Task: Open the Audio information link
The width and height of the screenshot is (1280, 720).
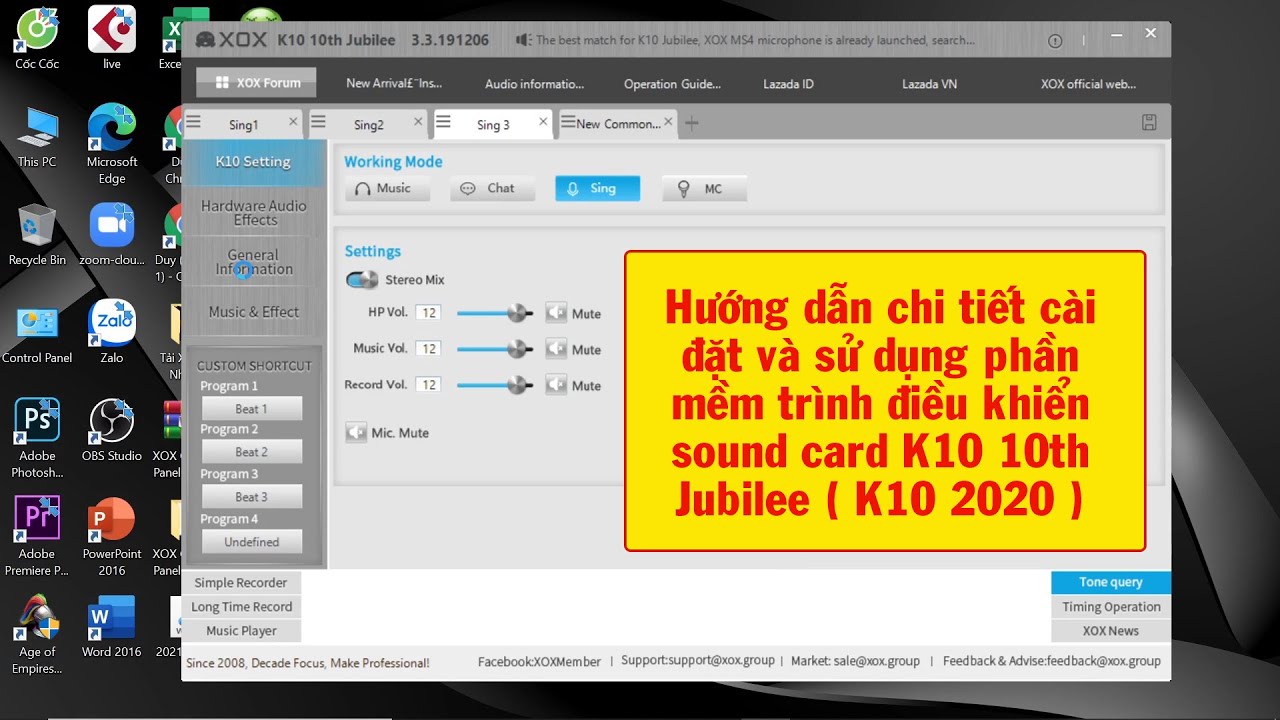Action: click(534, 84)
